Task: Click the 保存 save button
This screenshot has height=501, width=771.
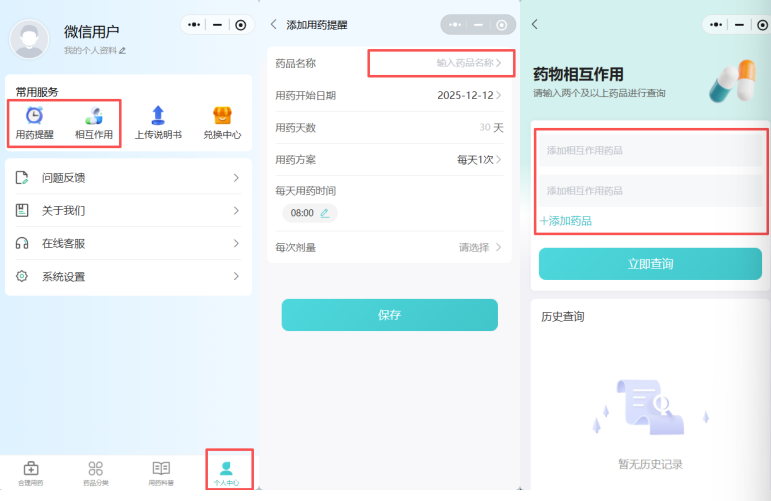Action: click(x=389, y=315)
